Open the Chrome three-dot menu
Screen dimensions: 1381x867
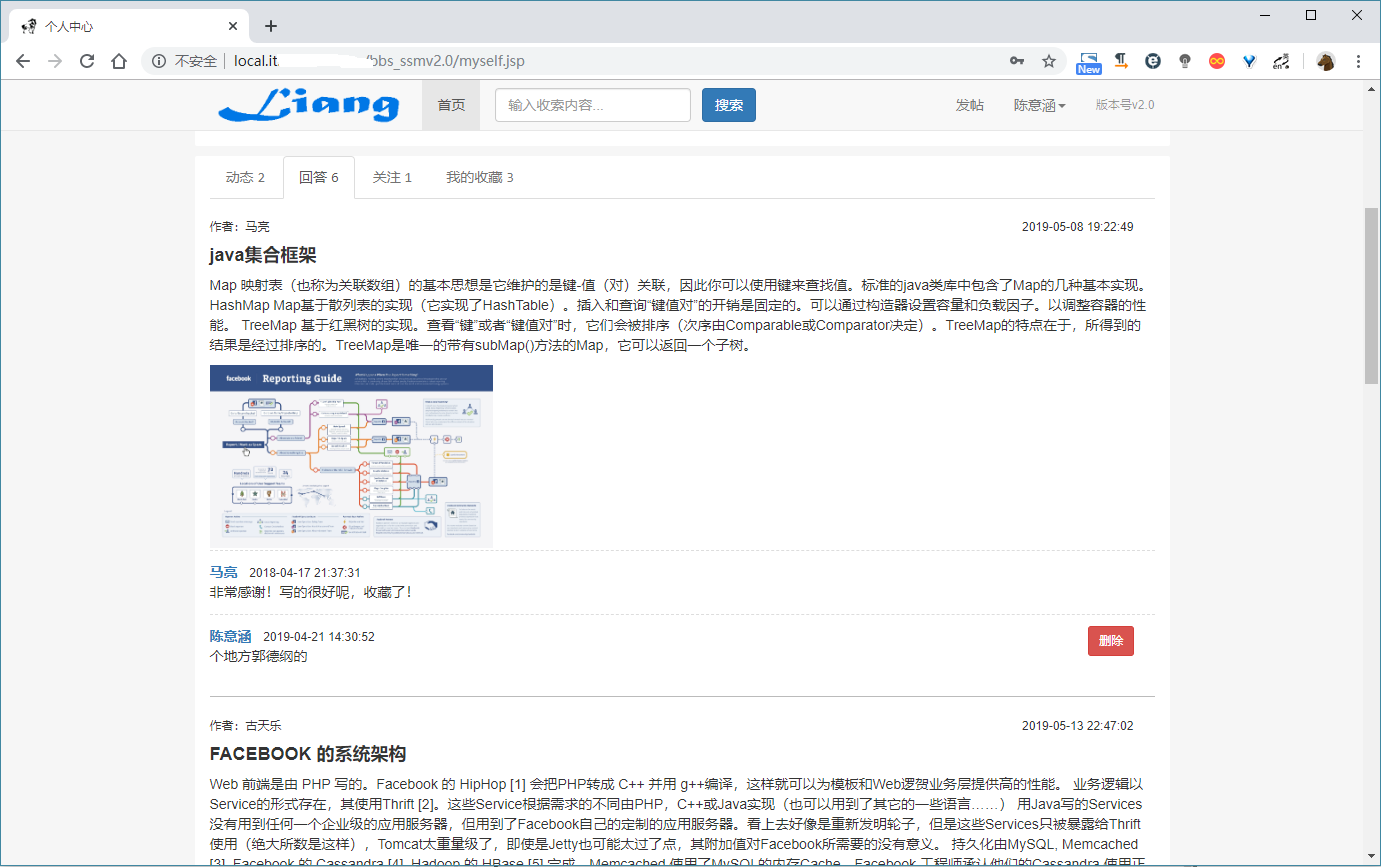pos(1358,61)
